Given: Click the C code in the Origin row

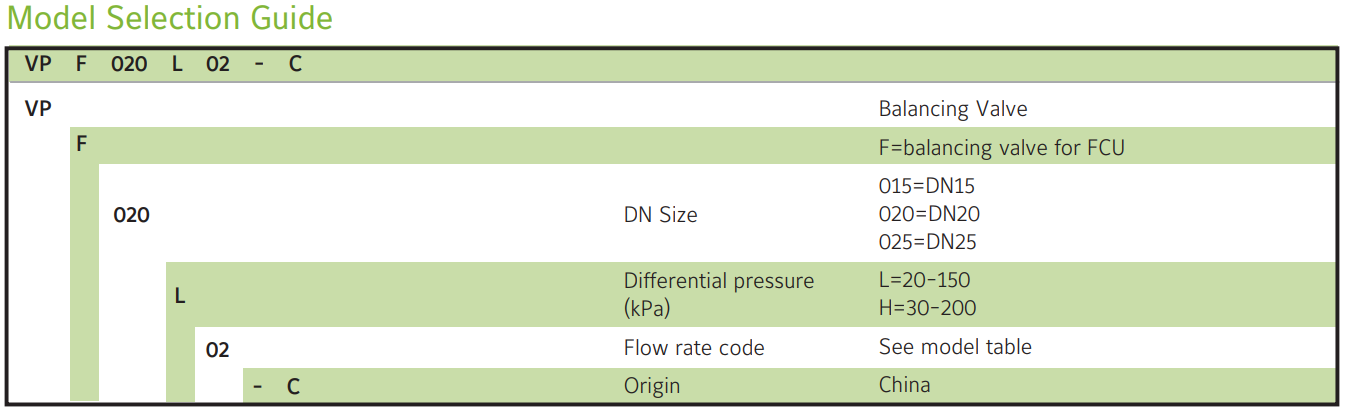Looking at the screenshot, I should pyautogui.click(x=293, y=386).
